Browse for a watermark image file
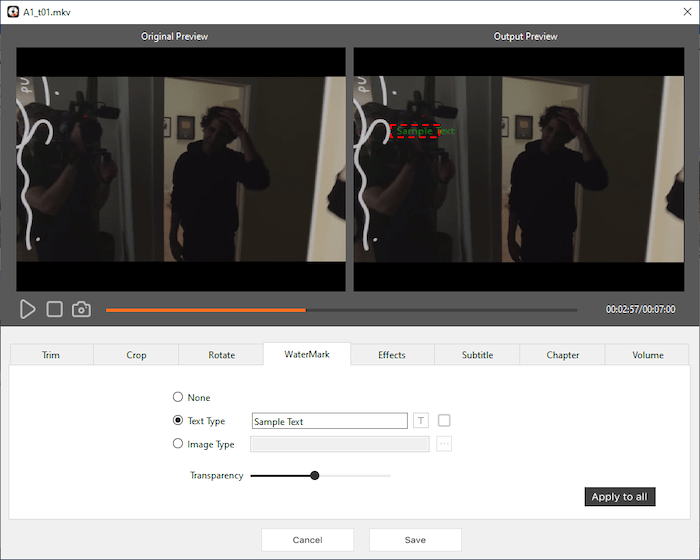Screen dimensions: 700x560 pos(444,444)
